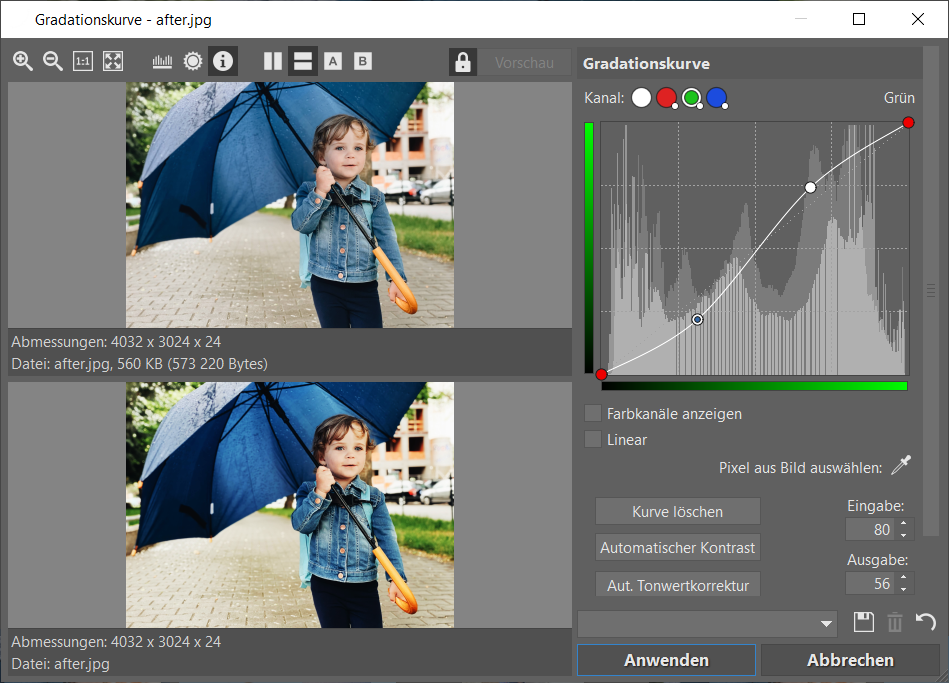Screen dimensions: 949x683
Task: Increase the Eingabe value with up arrow
Action: tap(904, 523)
